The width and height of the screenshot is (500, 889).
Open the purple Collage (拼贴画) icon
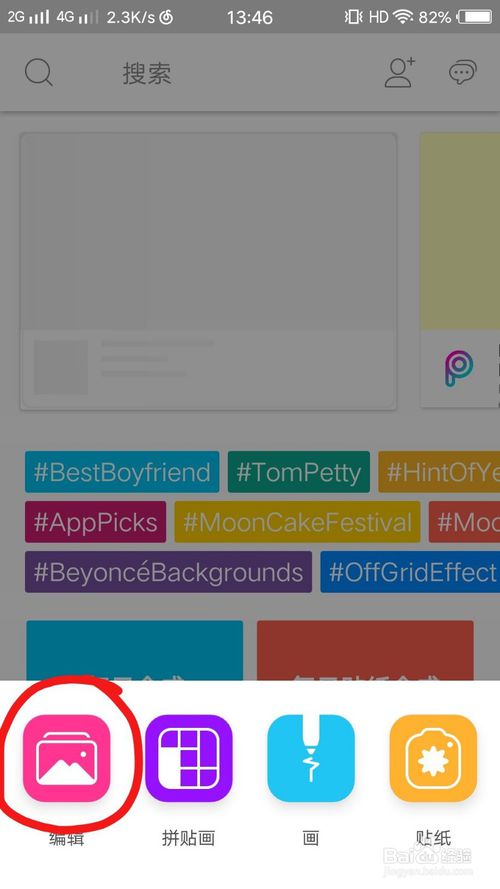pos(189,758)
